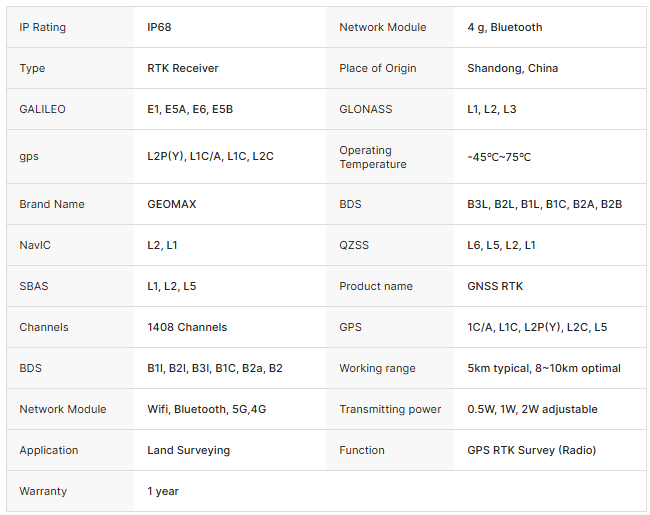Click the -45℃~75℃ temperature value
This screenshot has width=650, height=515.
(x=499, y=157)
